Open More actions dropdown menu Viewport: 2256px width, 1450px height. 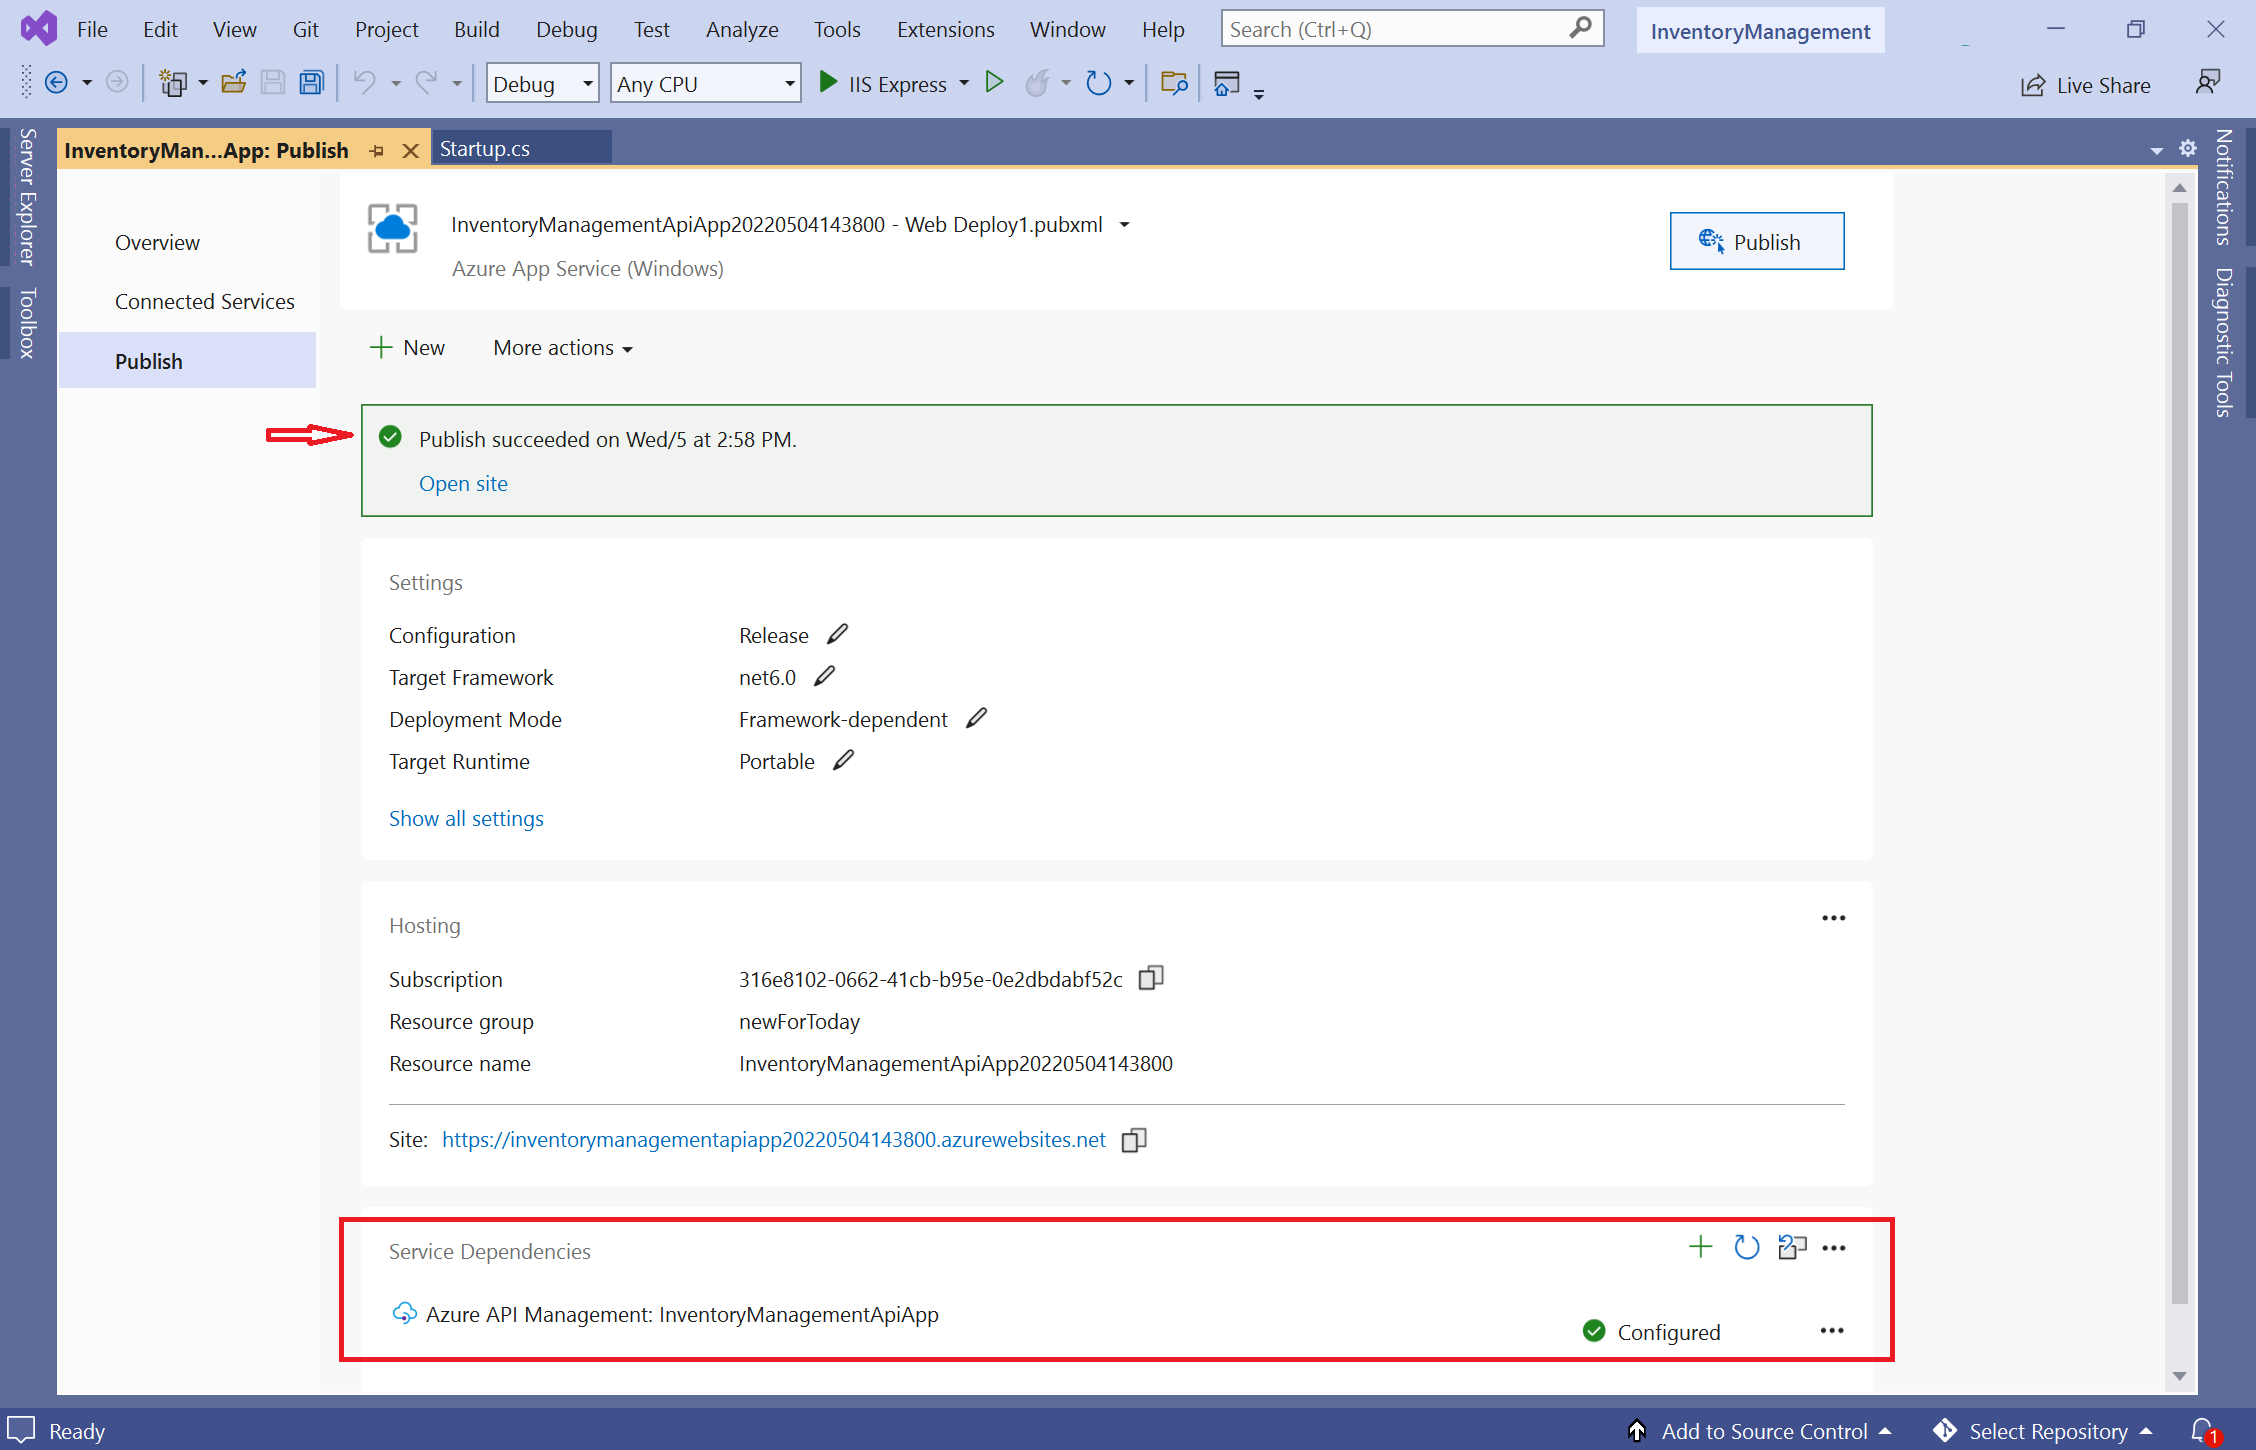click(561, 347)
